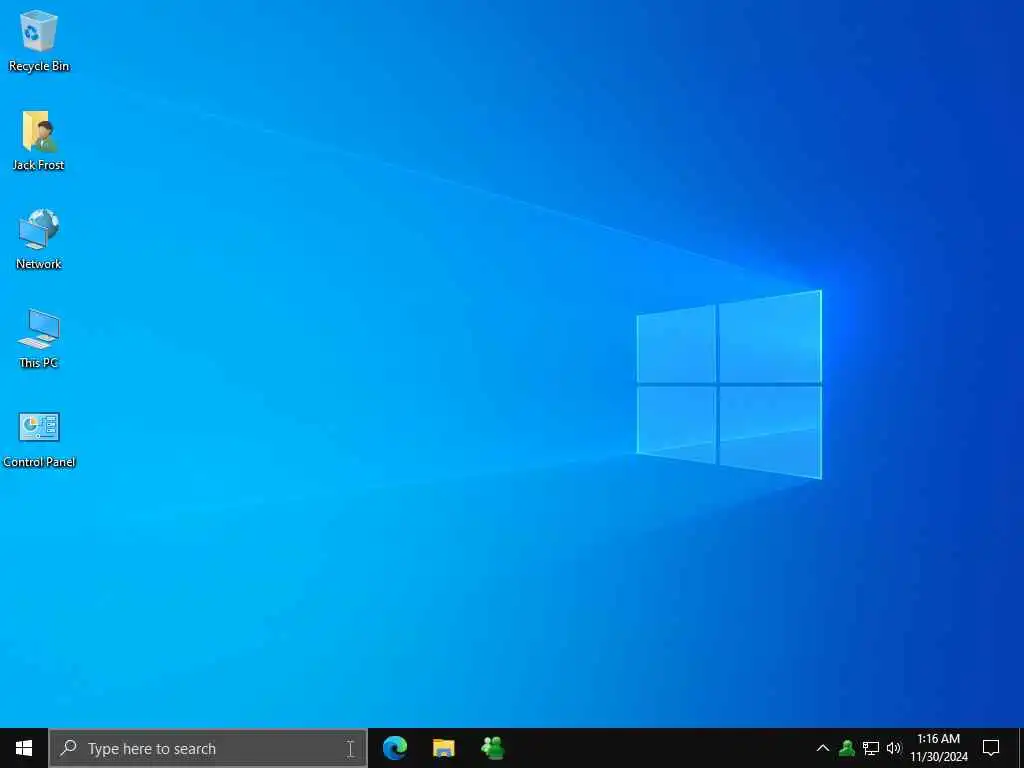Click the Show desktop strip beside notifications

click(1021, 748)
